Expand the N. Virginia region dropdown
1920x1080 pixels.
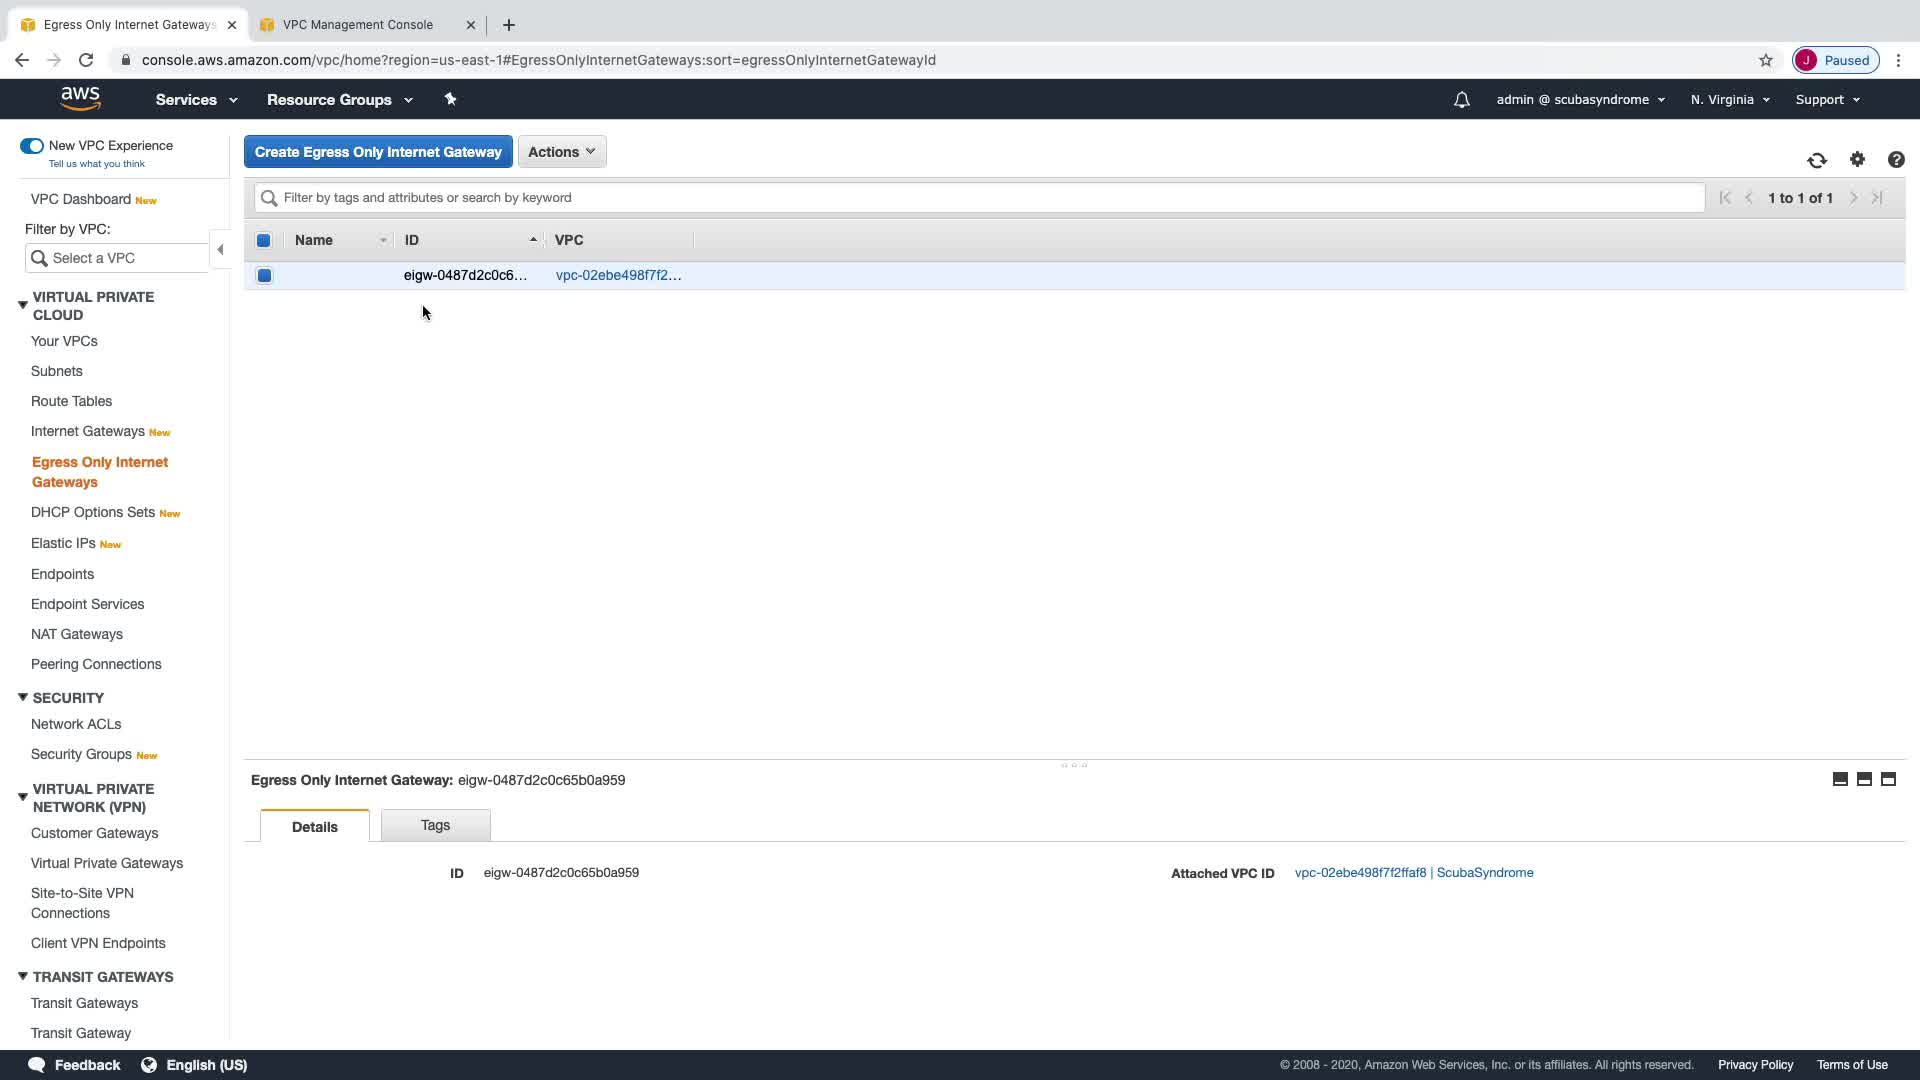point(1730,100)
